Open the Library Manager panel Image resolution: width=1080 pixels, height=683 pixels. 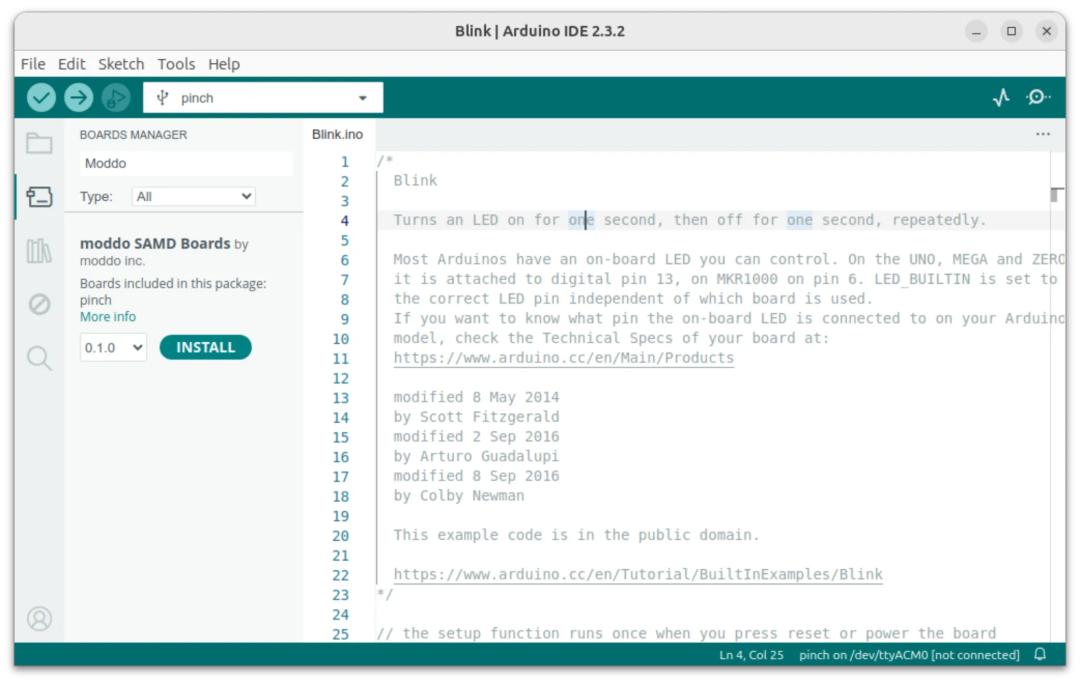click(39, 251)
